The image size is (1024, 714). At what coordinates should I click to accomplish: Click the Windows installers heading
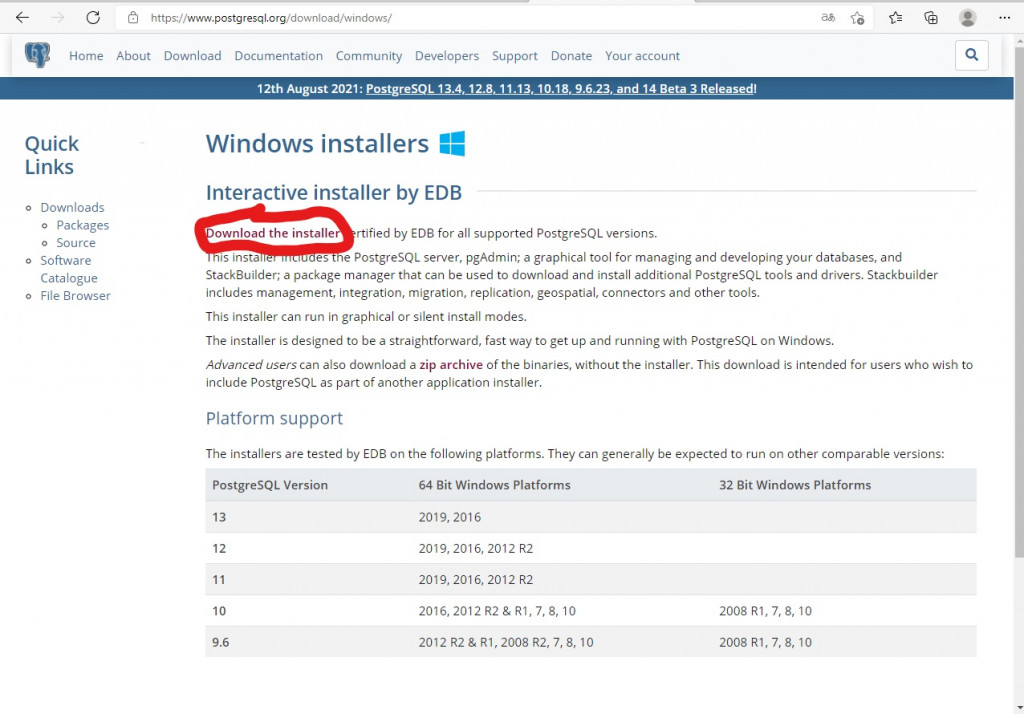coord(317,144)
